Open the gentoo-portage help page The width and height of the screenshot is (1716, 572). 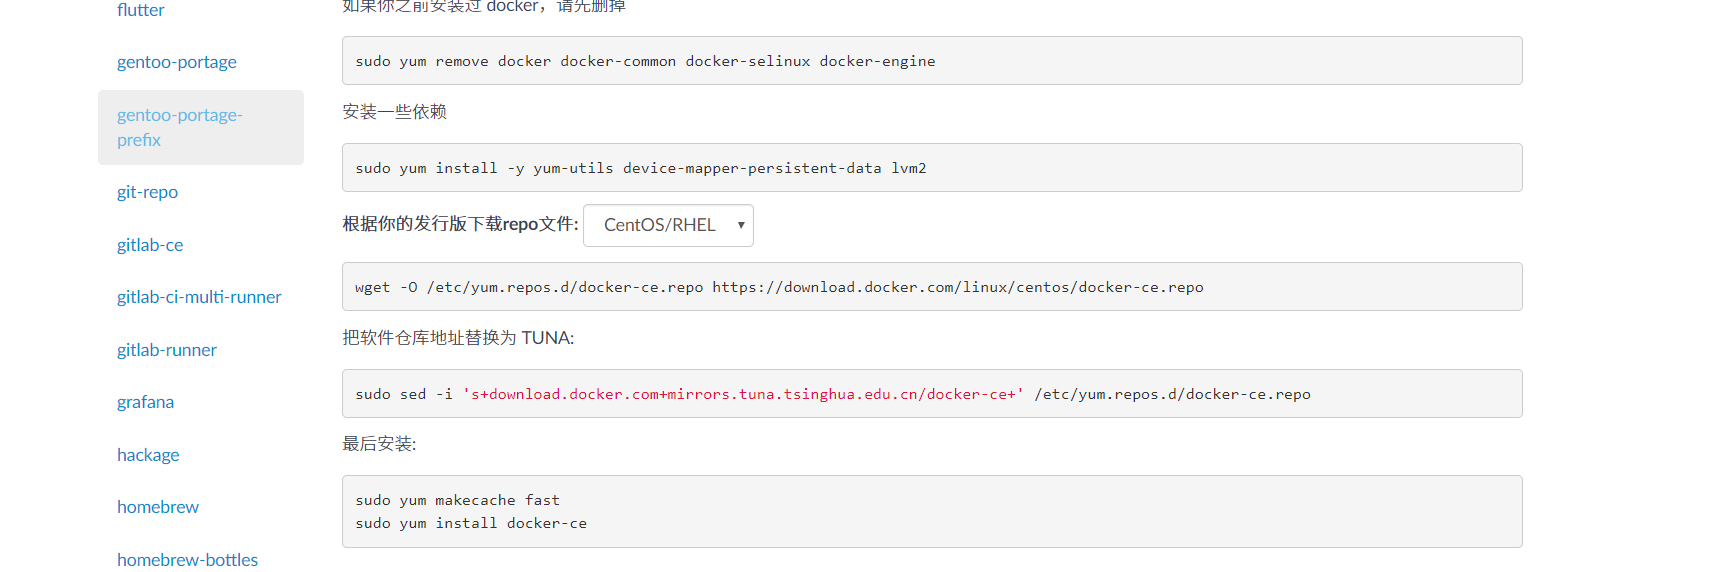point(177,62)
